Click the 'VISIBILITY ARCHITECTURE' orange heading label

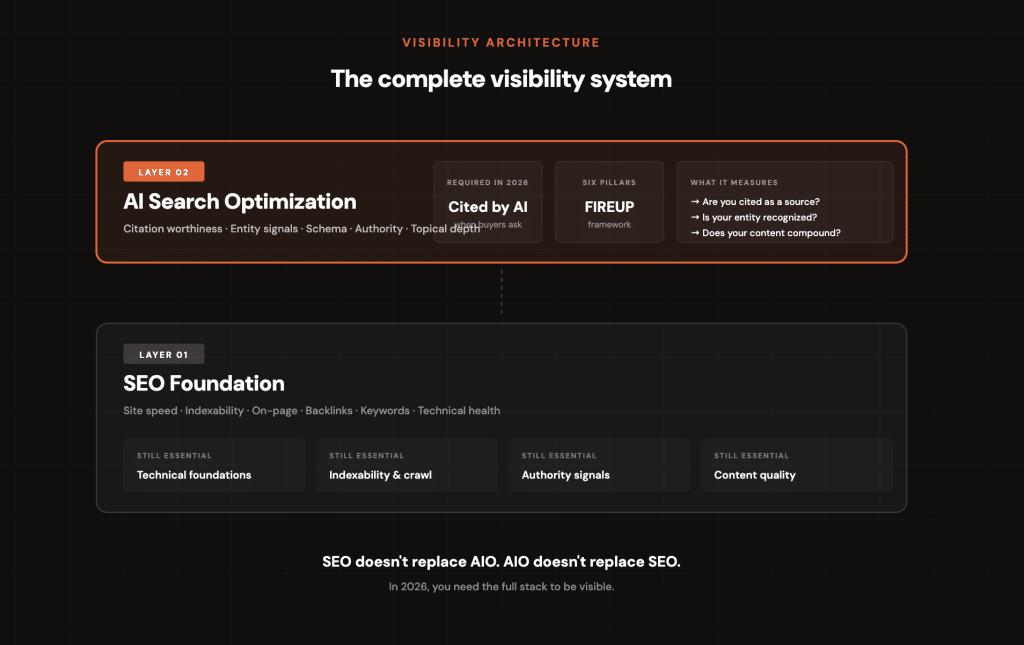pyautogui.click(x=501, y=42)
